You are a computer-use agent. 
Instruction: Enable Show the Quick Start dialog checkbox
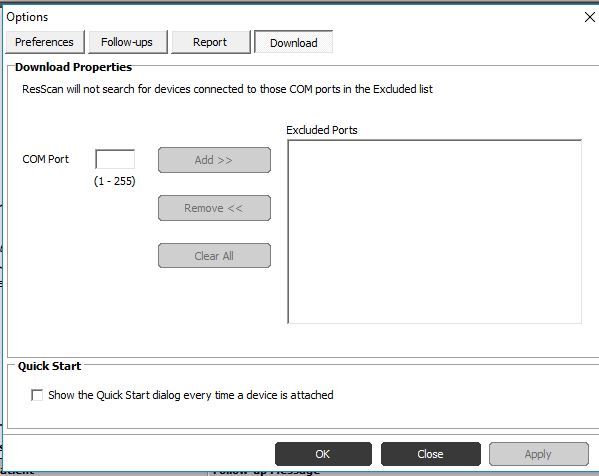pyautogui.click(x=37, y=395)
